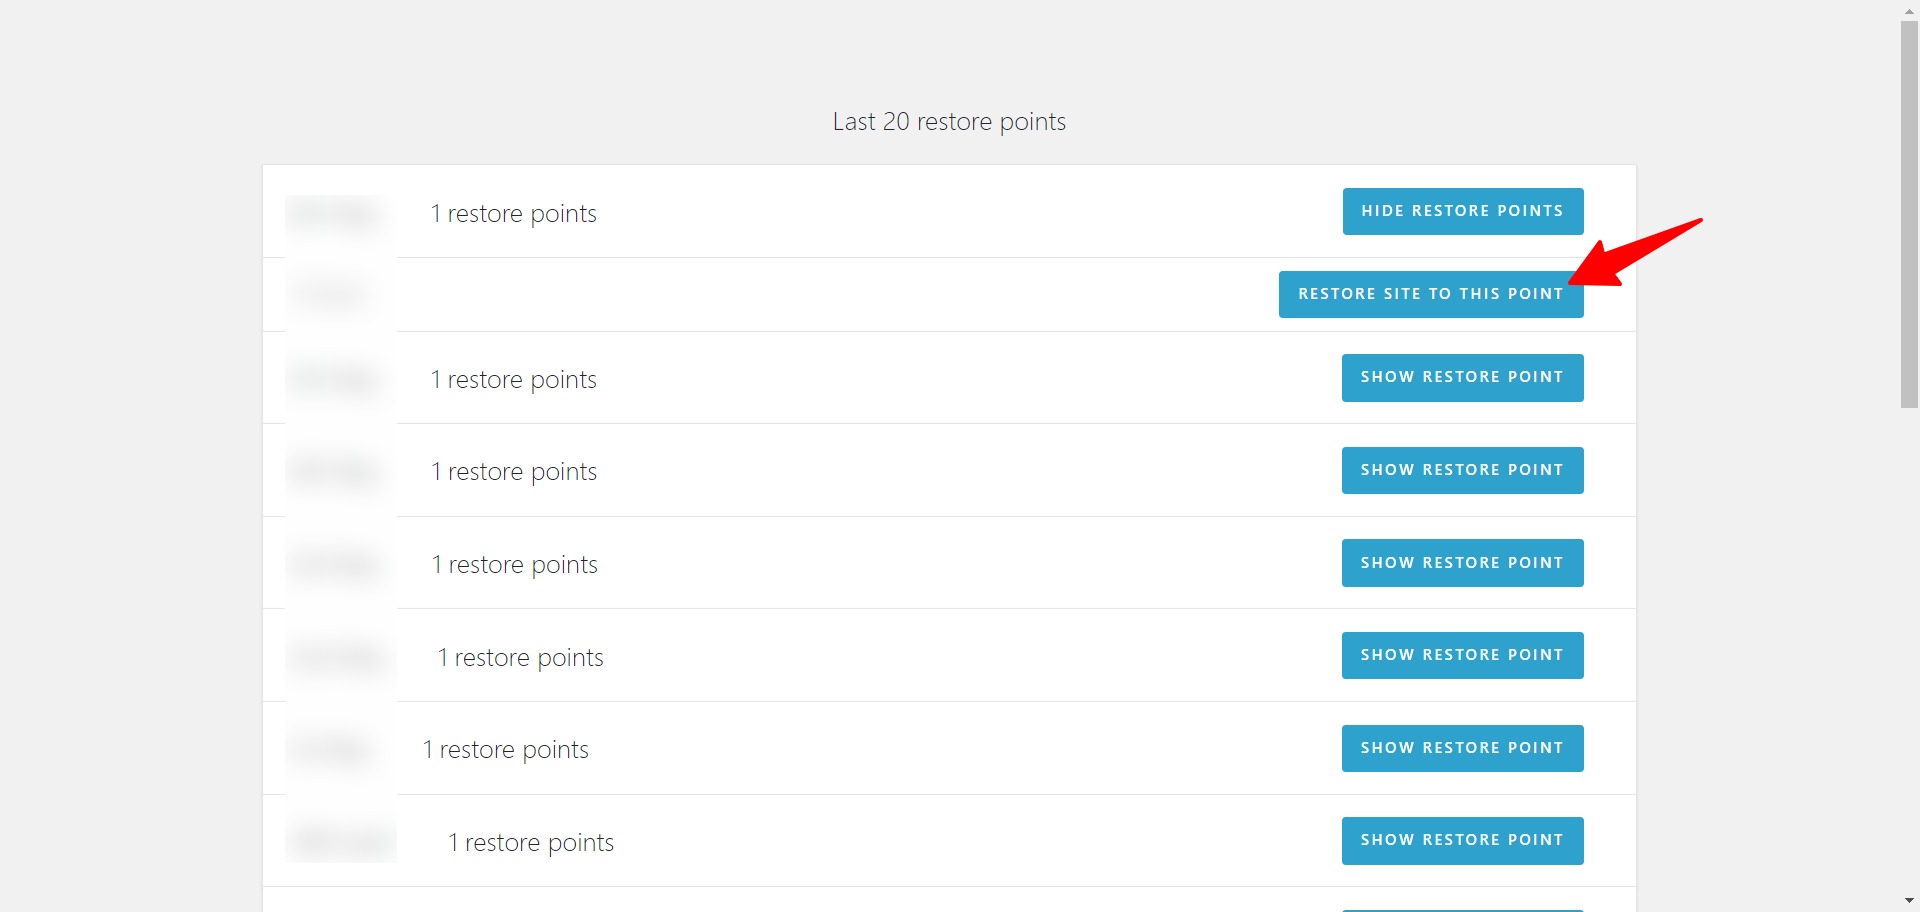Open the first Show Restore Point button

pyautogui.click(x=1463, y=377)
